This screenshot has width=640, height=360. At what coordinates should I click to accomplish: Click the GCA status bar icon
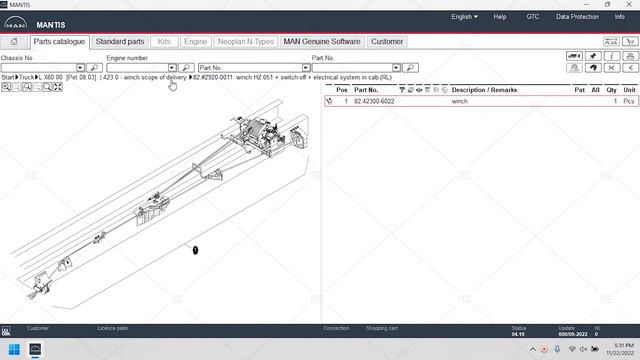[6, 331]
